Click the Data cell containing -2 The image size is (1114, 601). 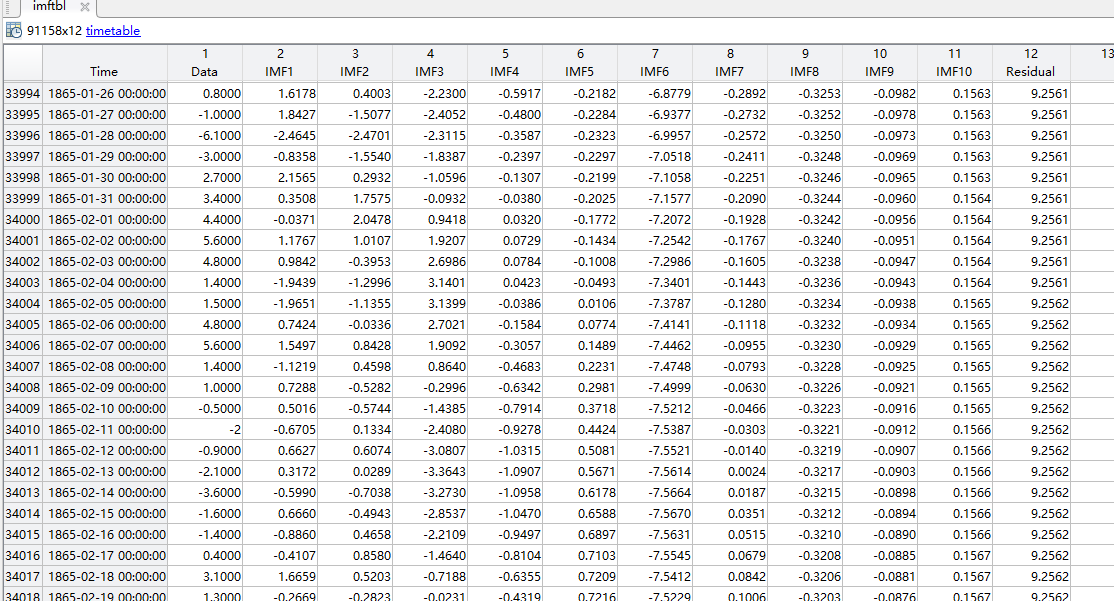pos(204,429)
